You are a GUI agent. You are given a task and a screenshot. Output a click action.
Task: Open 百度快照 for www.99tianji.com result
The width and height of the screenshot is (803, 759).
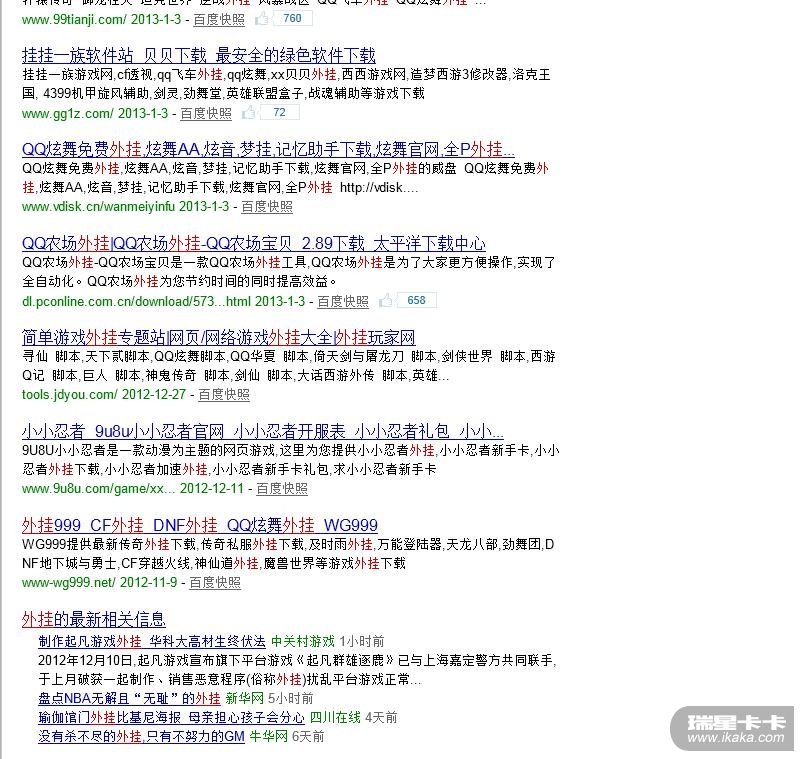[x=219, y=19]
